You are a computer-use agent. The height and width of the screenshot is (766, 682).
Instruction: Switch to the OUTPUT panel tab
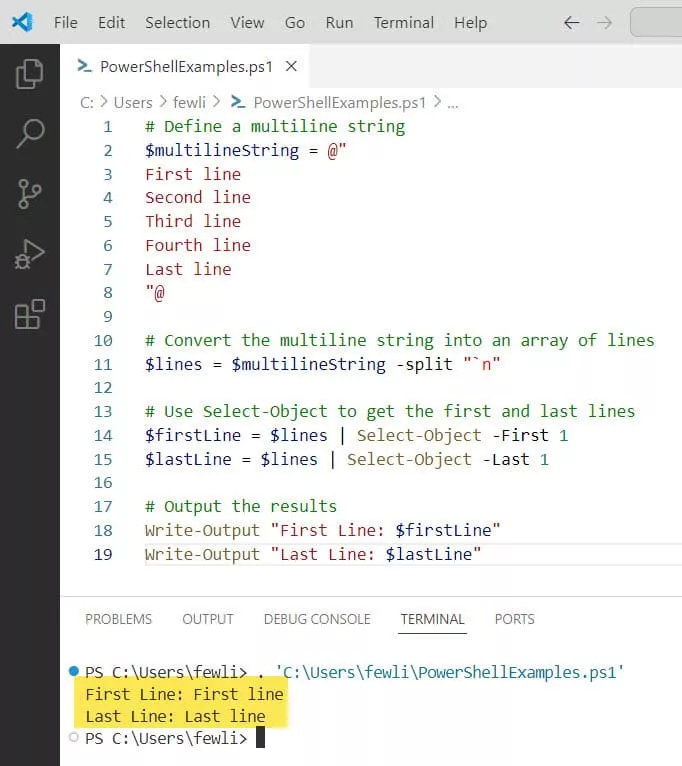click(208, 619)
